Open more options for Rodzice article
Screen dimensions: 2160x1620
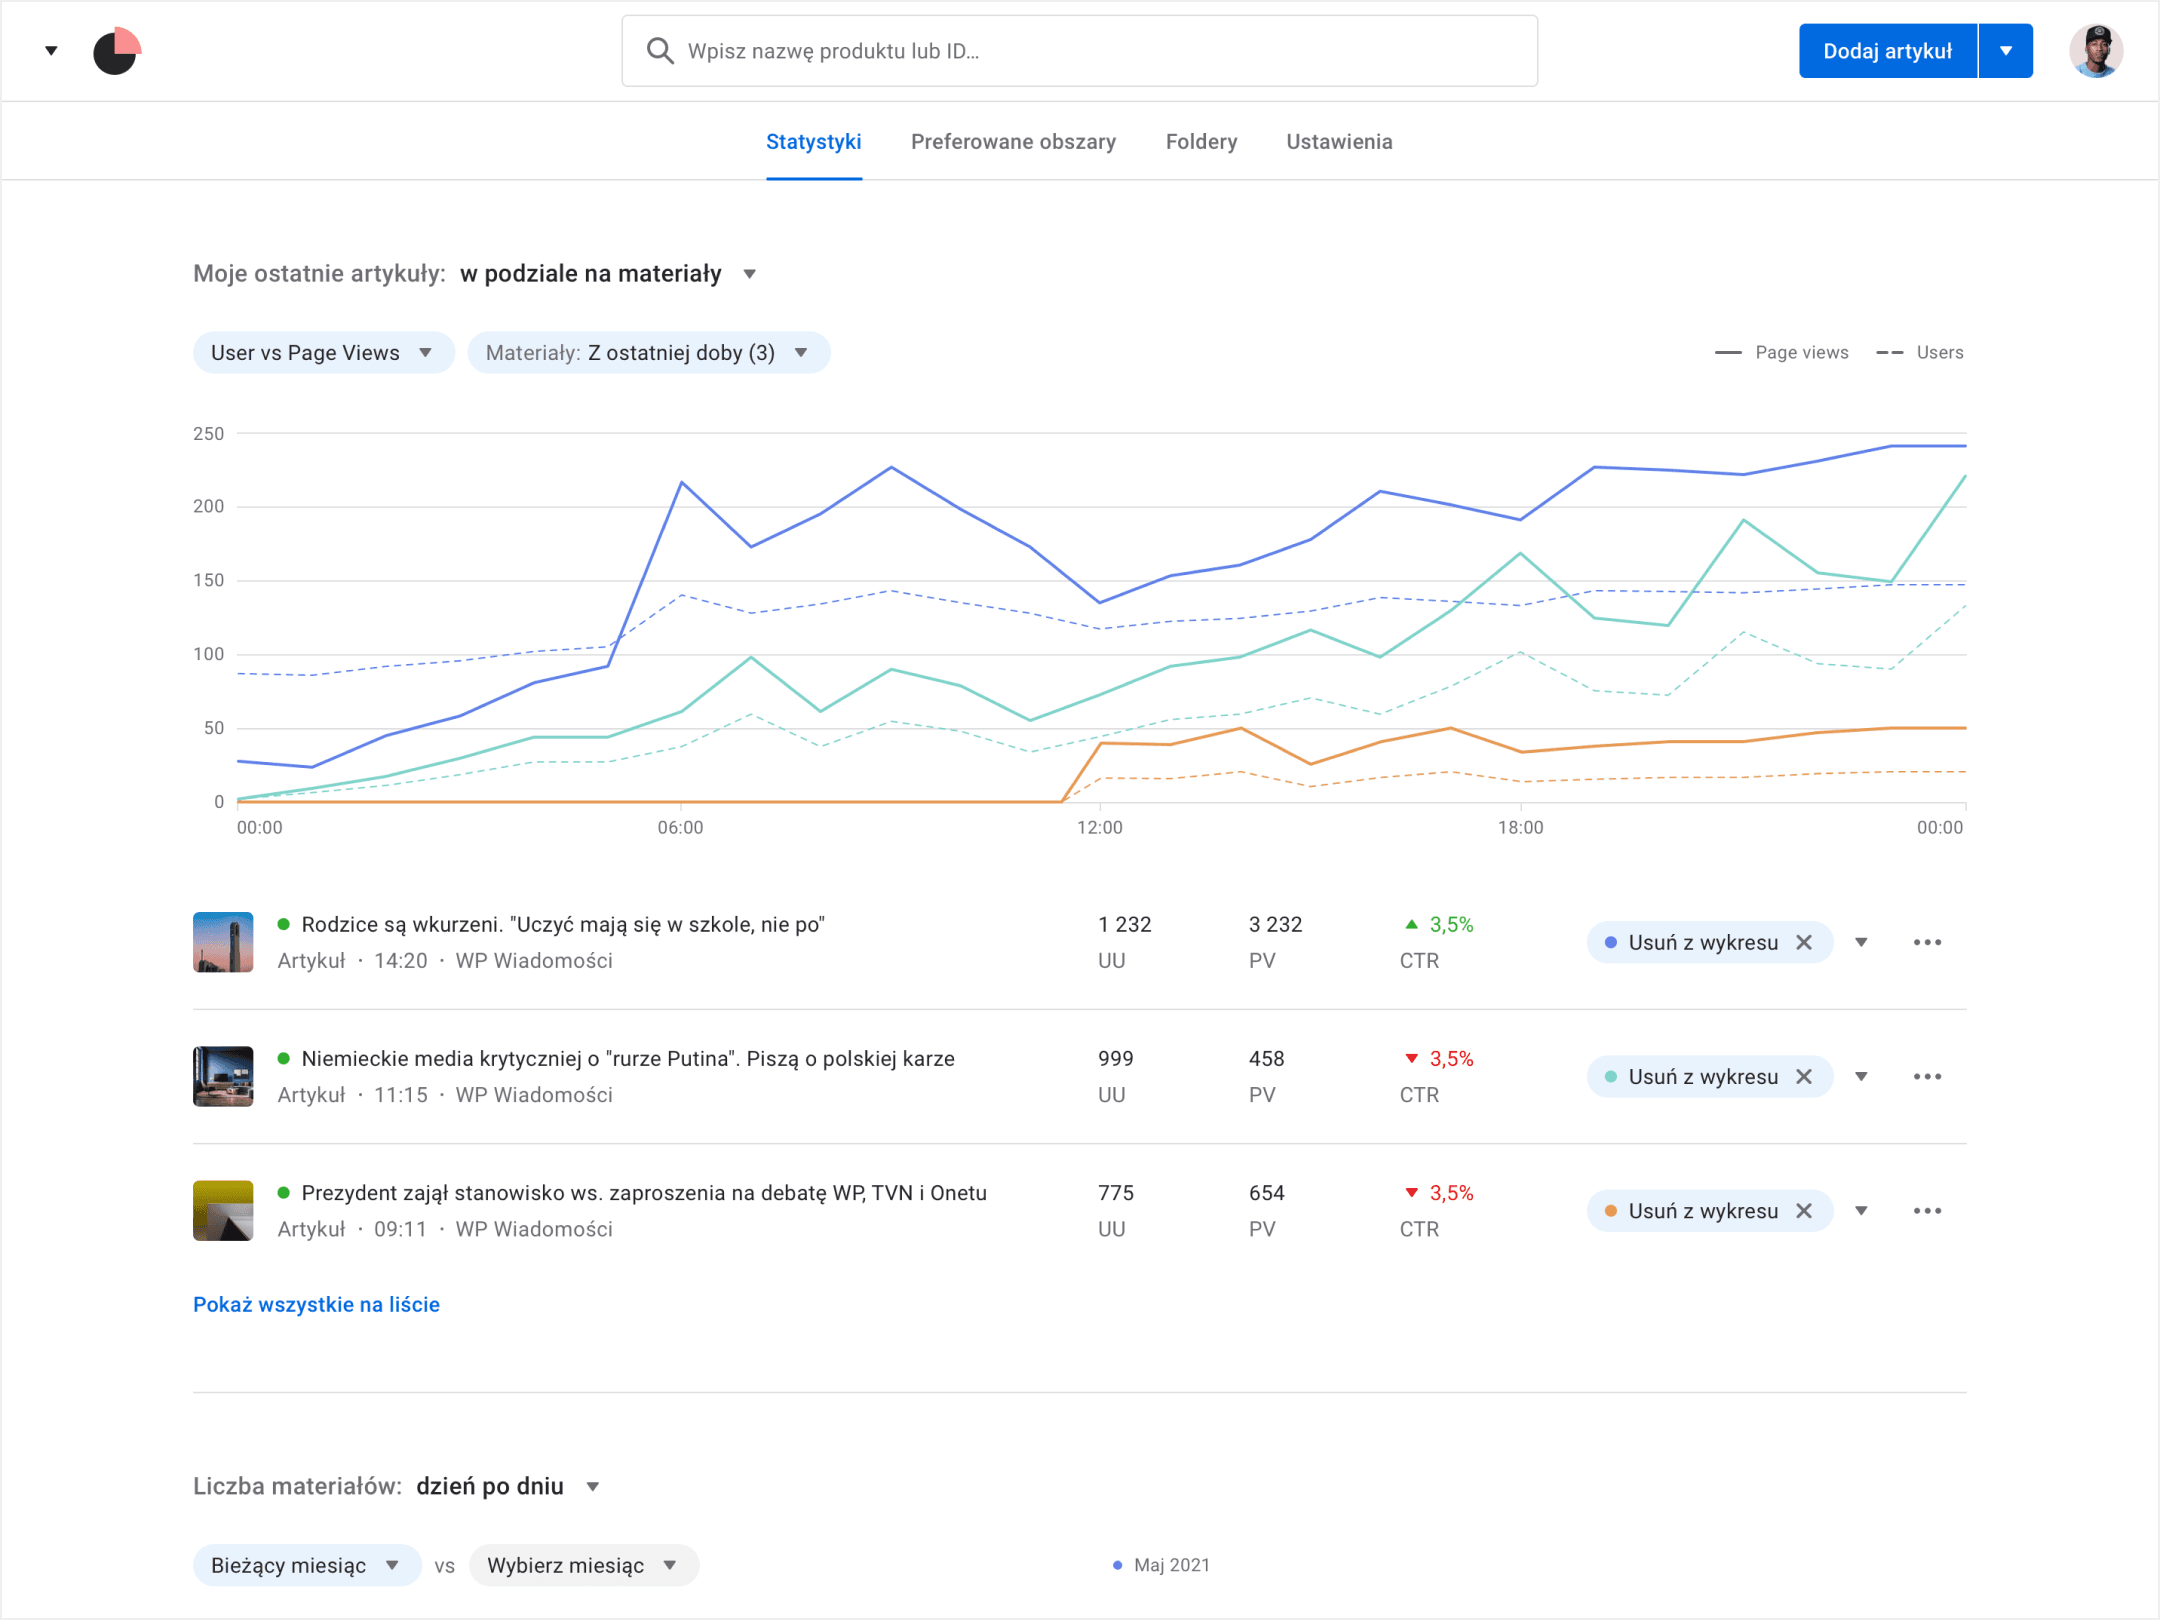1927,943
